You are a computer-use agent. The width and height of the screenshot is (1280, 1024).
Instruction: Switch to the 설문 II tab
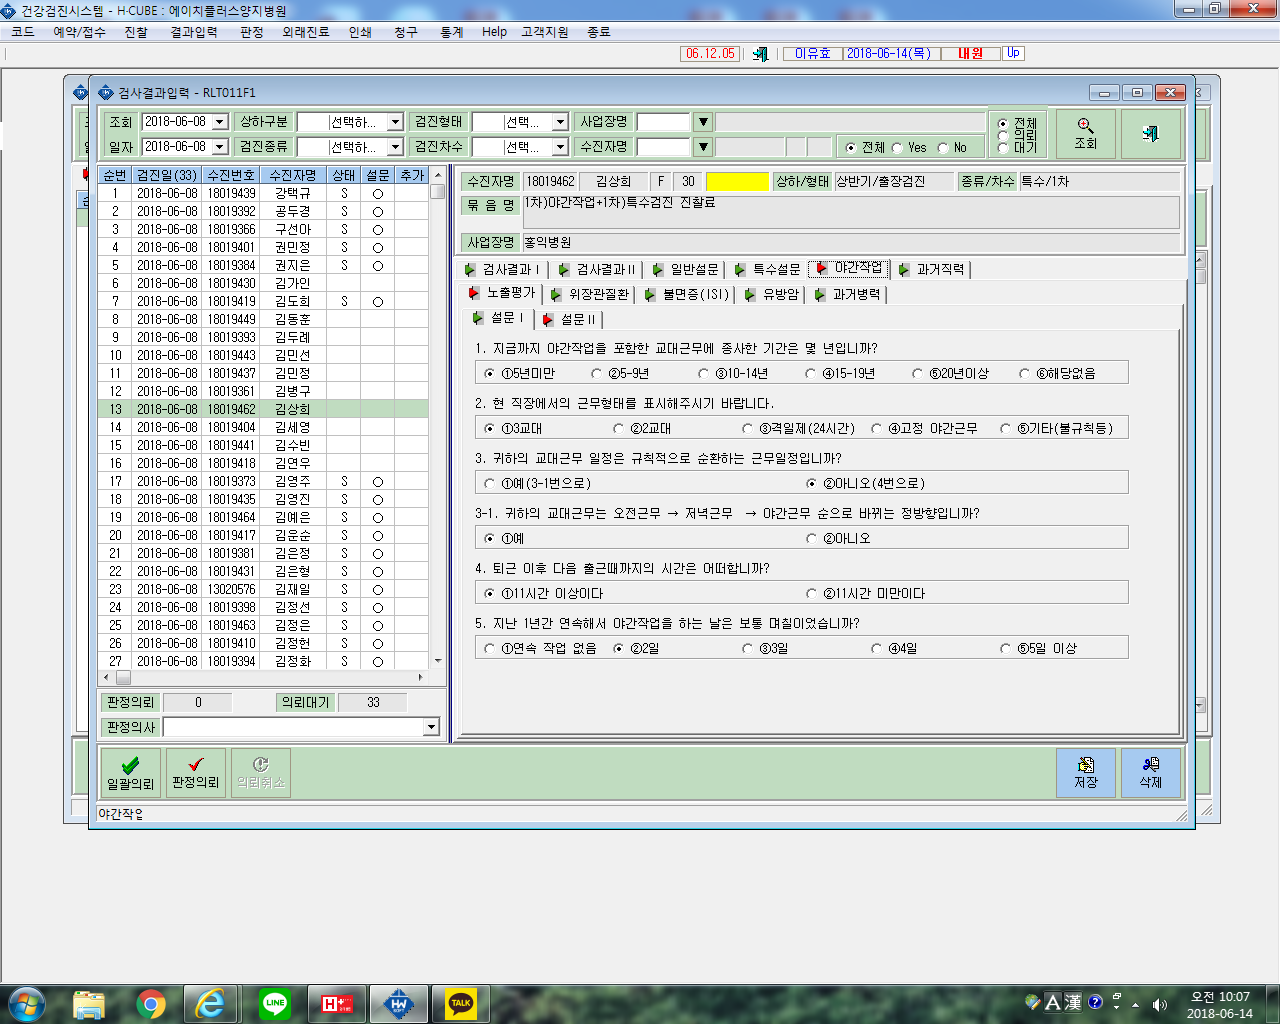(x=570, y=319)
